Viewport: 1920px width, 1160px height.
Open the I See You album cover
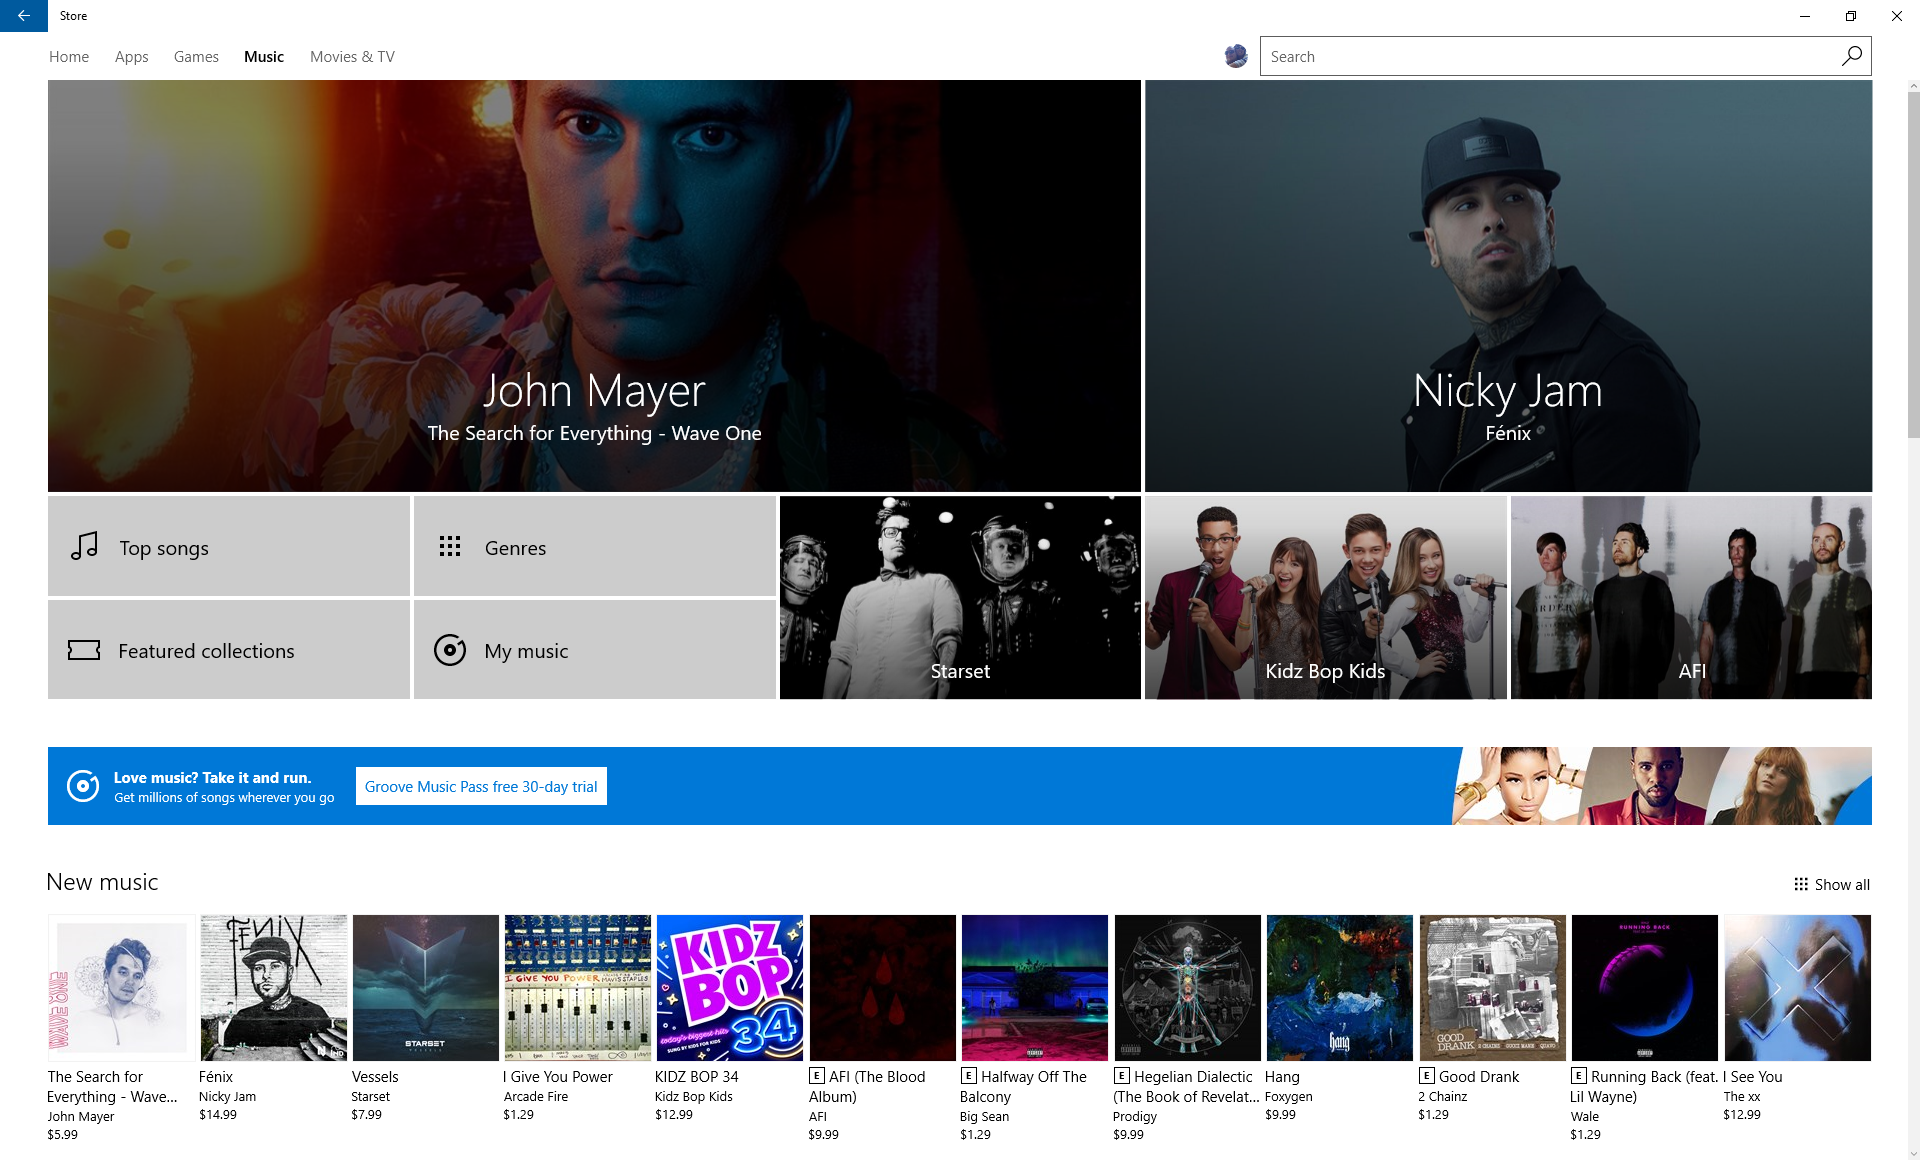pos(1798,988)
